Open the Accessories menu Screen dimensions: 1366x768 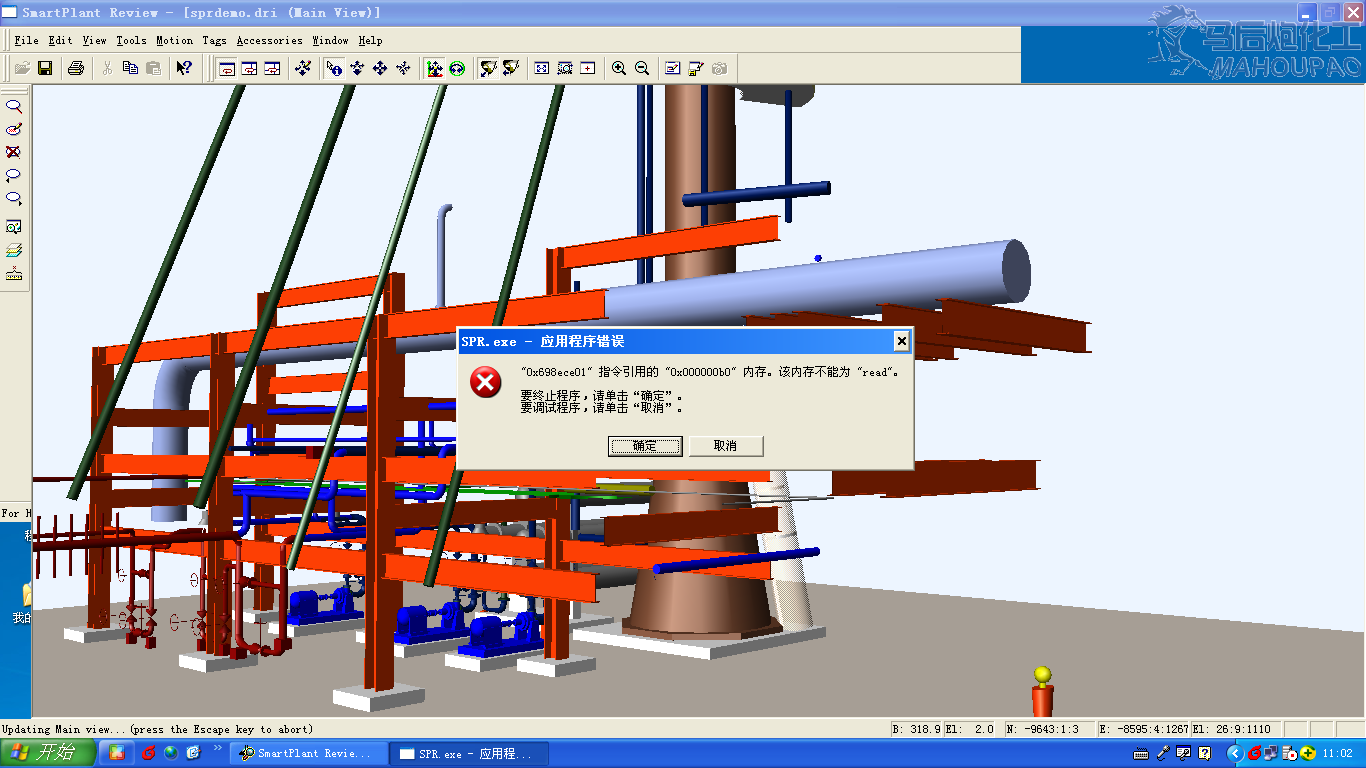[269, 40]
